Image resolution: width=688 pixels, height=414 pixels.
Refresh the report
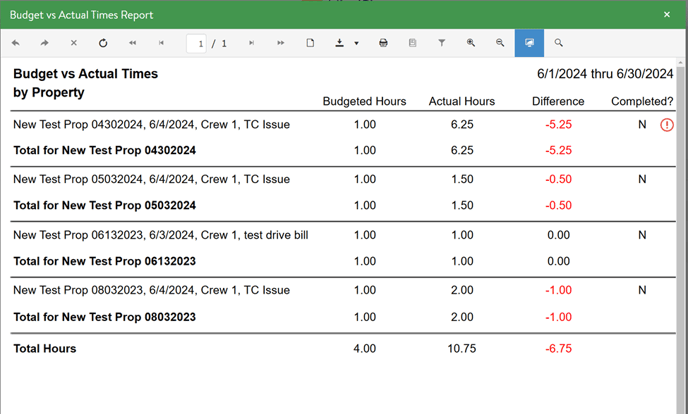[x=103, y=44]
